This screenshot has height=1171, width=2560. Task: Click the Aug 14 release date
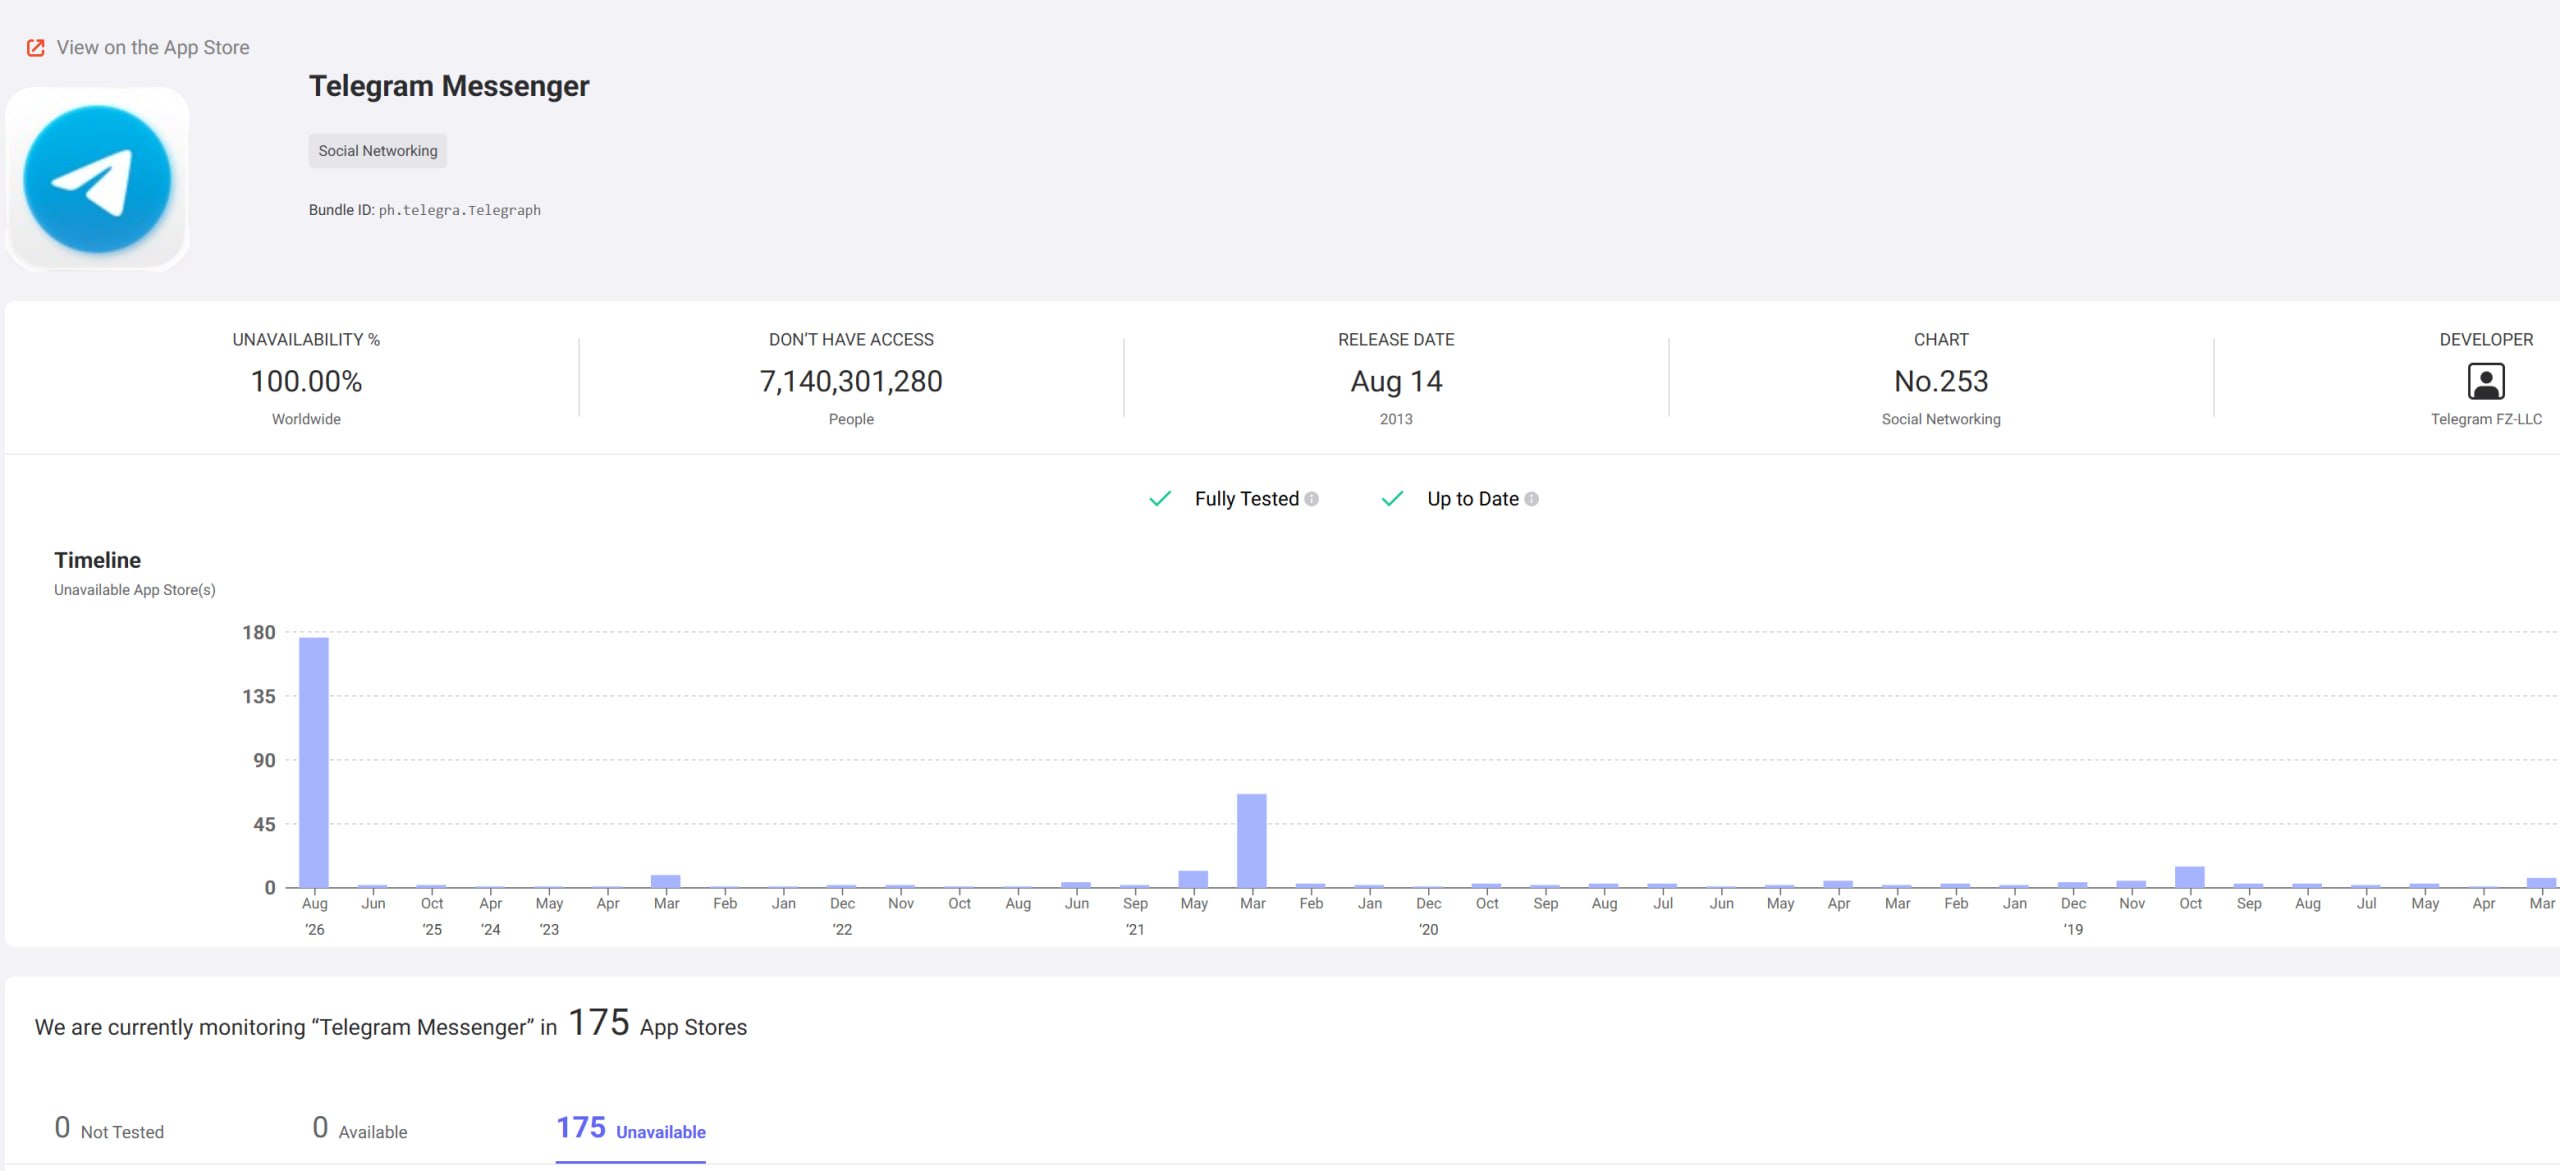pos(1396,382)
